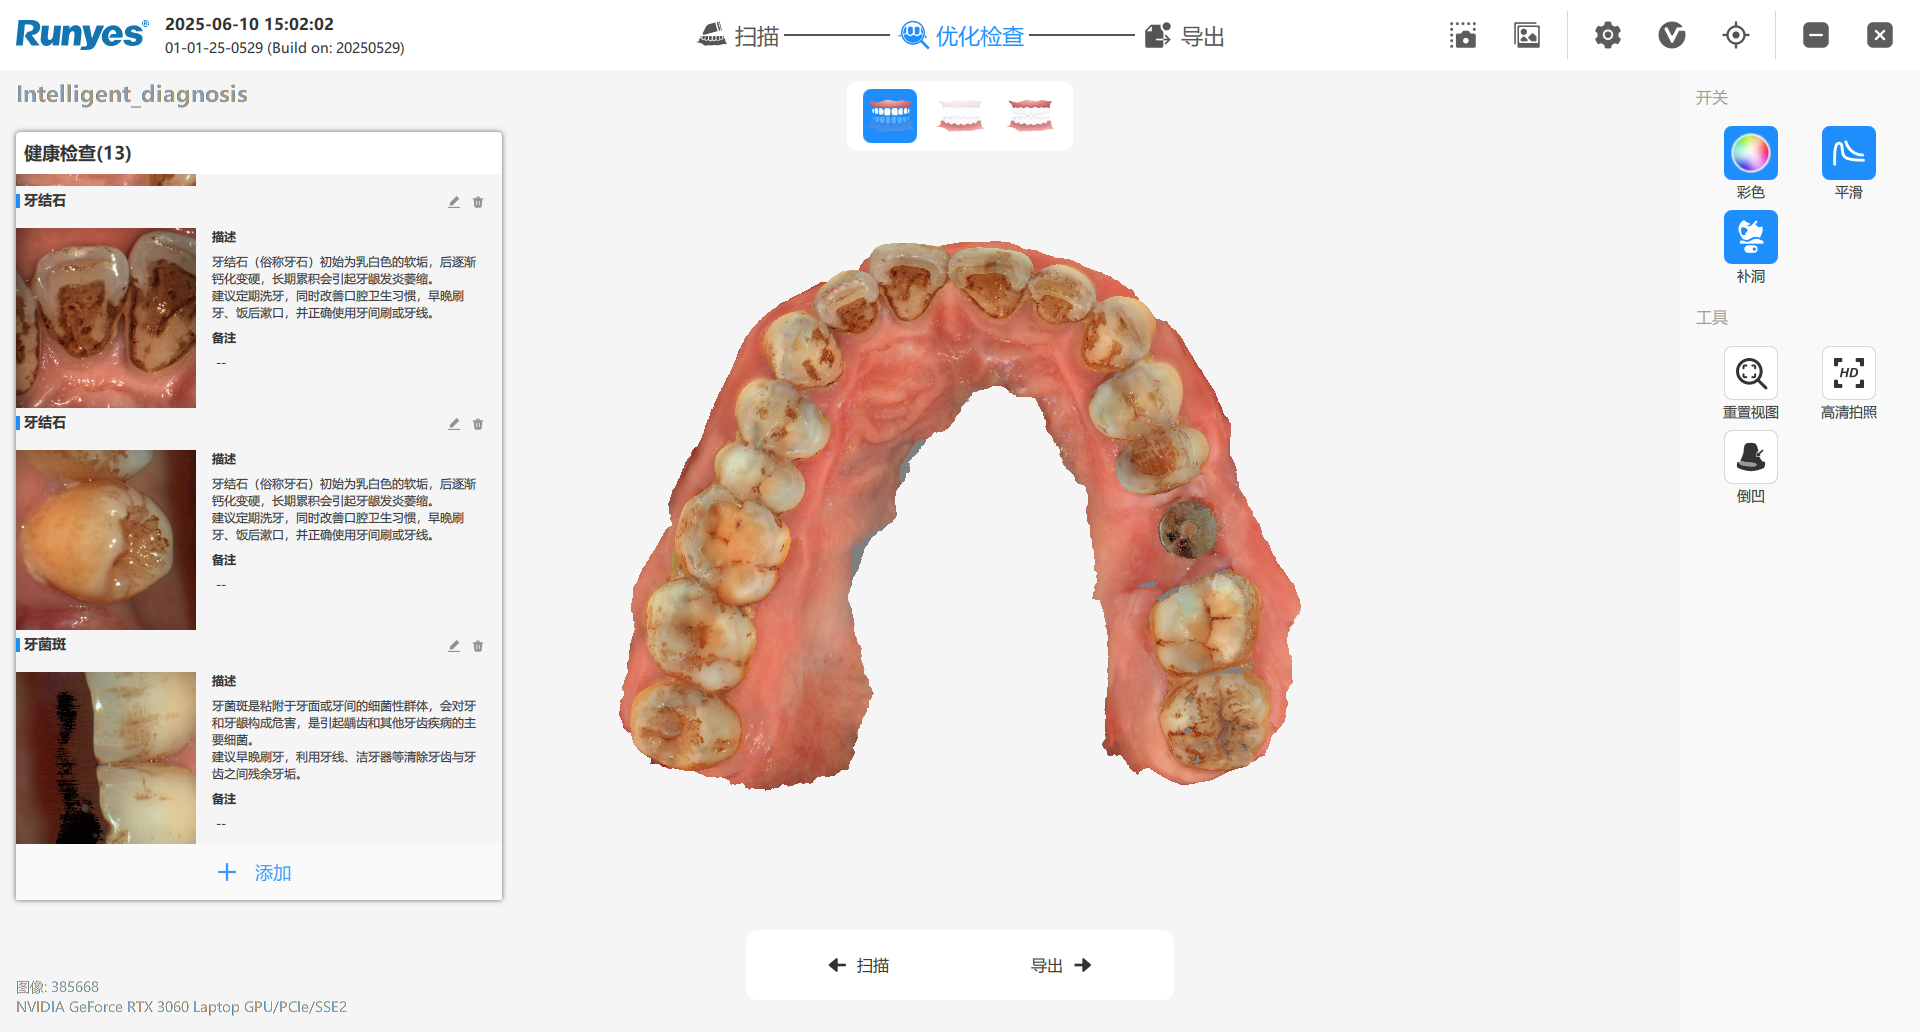Toggle the 彩色 color display switch
This screenshot has height=1032, width=1920.
tap(1750, 154)
